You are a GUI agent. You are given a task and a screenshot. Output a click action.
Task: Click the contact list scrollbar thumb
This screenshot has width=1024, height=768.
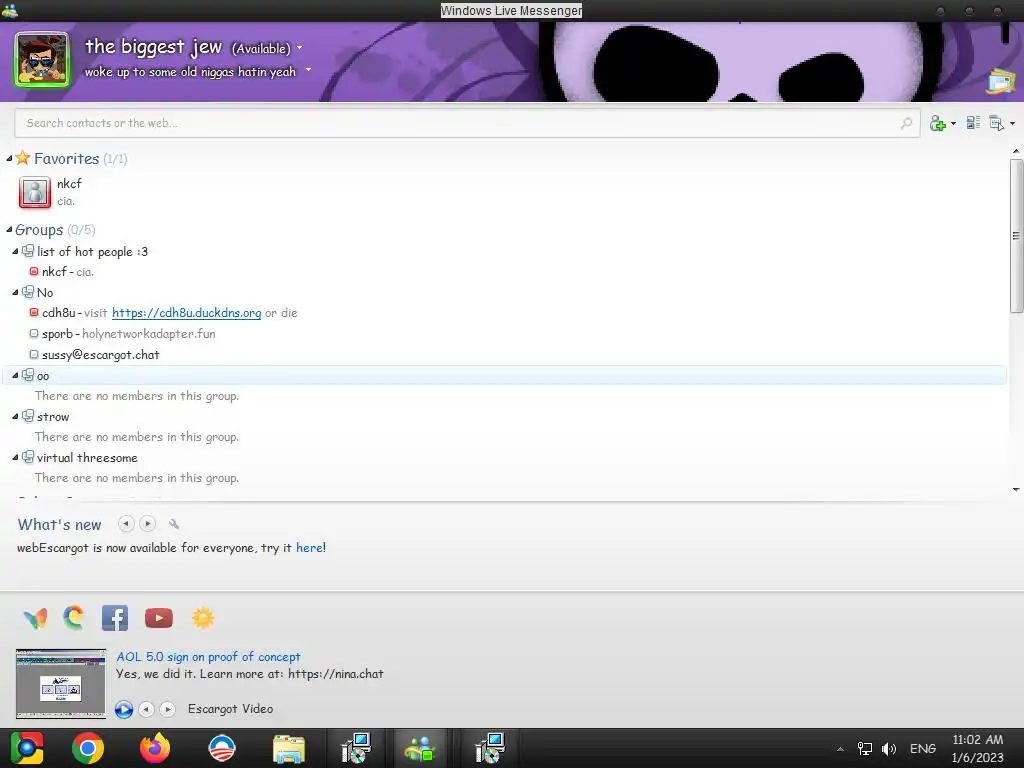(x=1016, y=235)
